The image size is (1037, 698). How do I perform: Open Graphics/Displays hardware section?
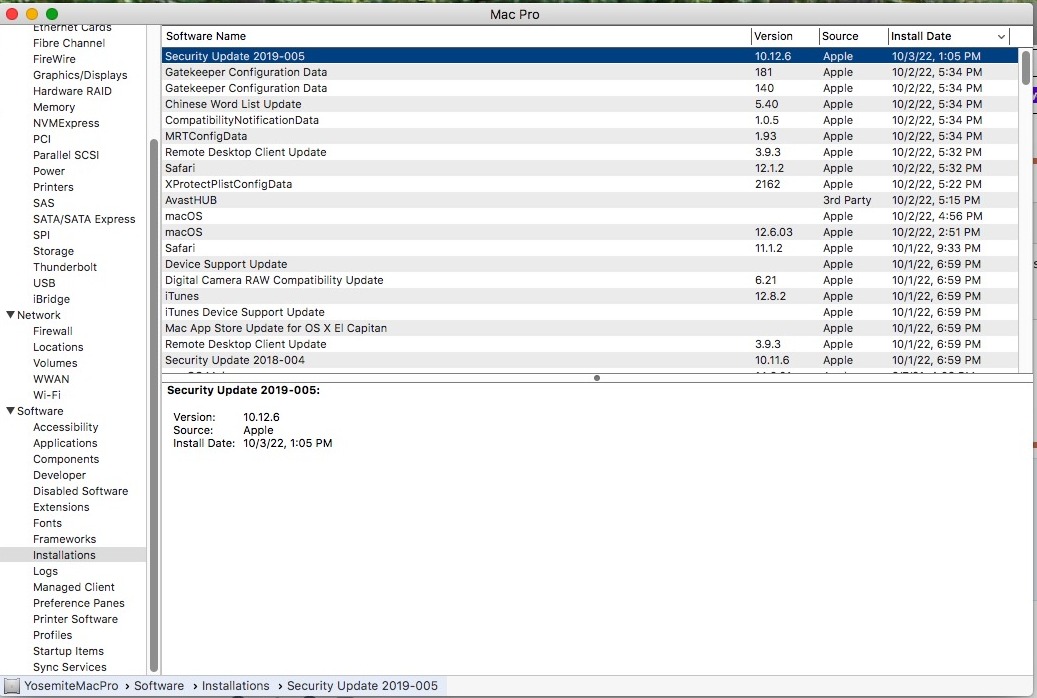tap(80, 75)
